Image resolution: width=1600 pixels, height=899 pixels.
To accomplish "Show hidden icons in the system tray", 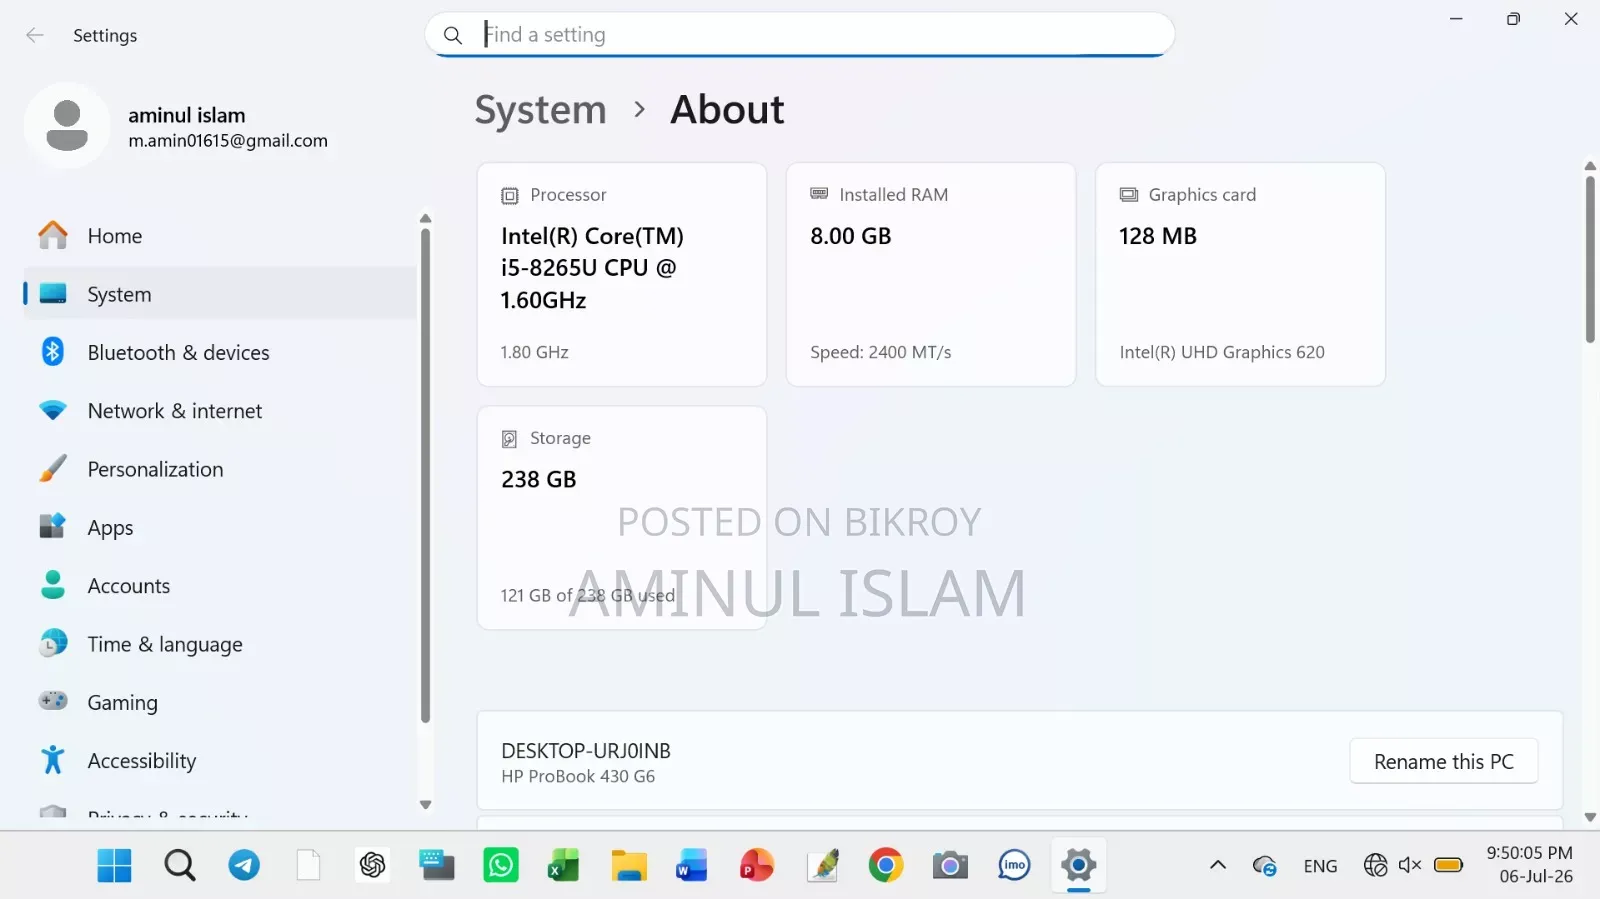I will pyautogui.click(x=1218, y=865).
